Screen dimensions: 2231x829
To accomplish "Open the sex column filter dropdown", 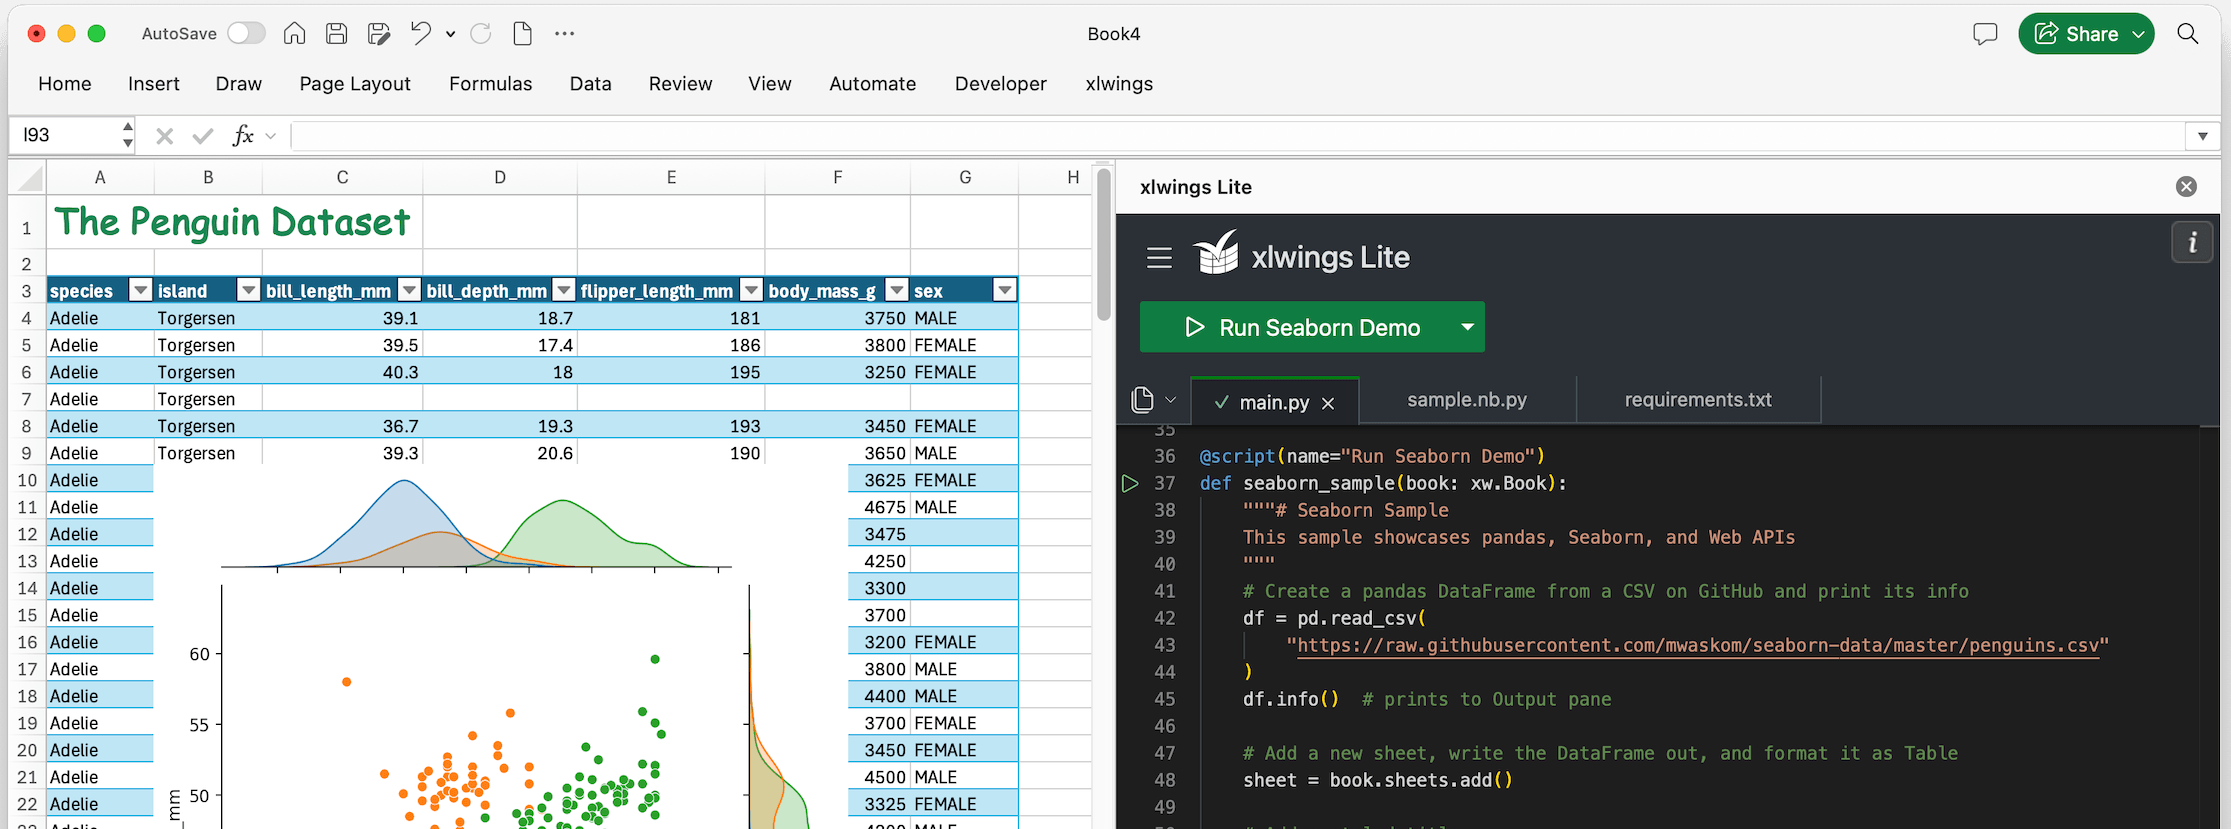I will 1005,290.
